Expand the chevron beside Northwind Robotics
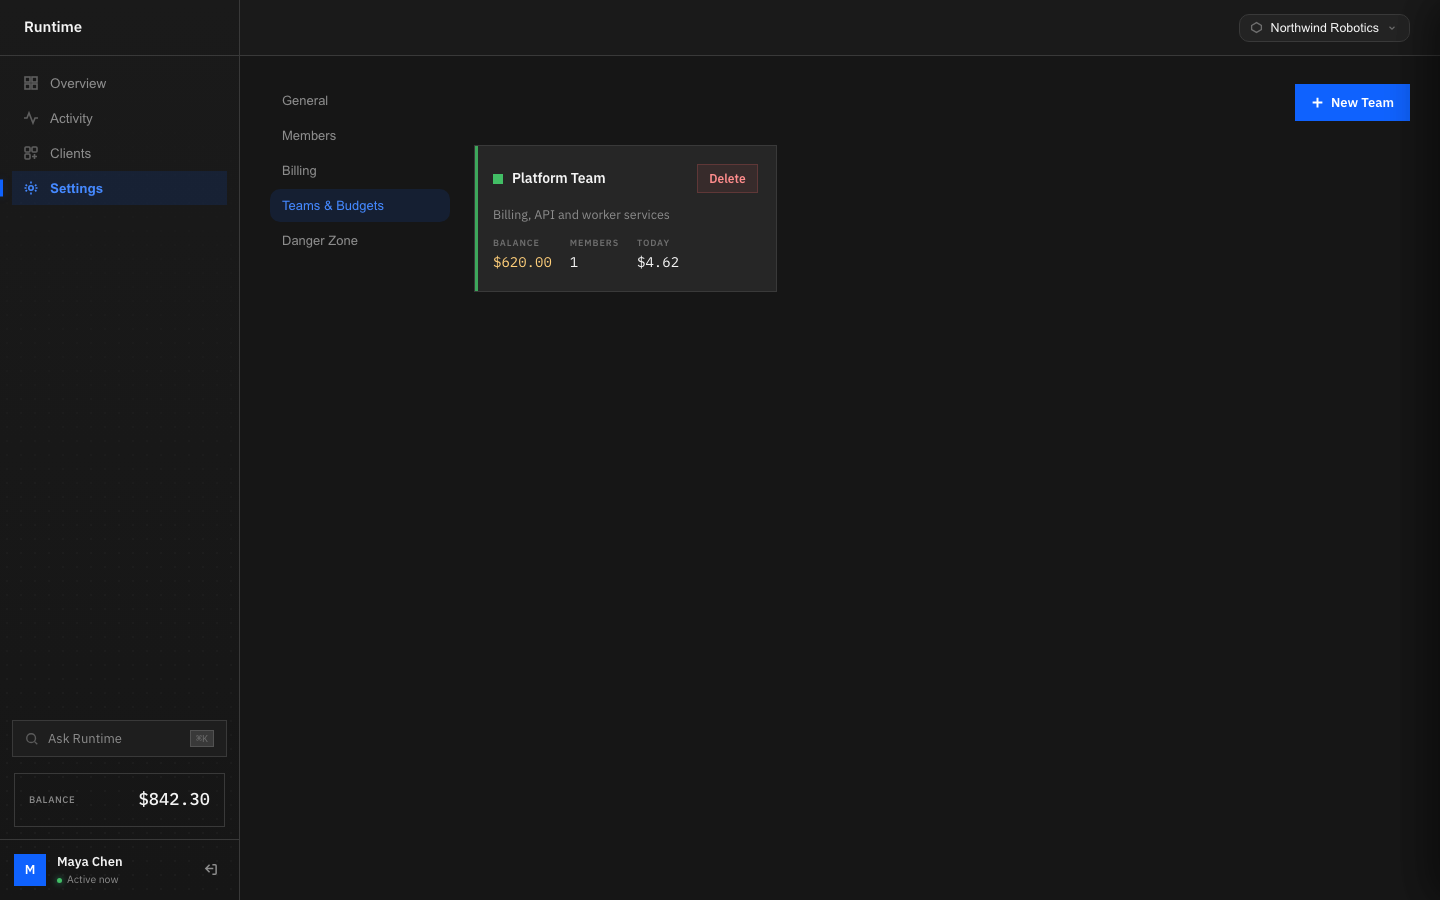This screenshot has width=1440, height=900. (x=1392, y=28)
